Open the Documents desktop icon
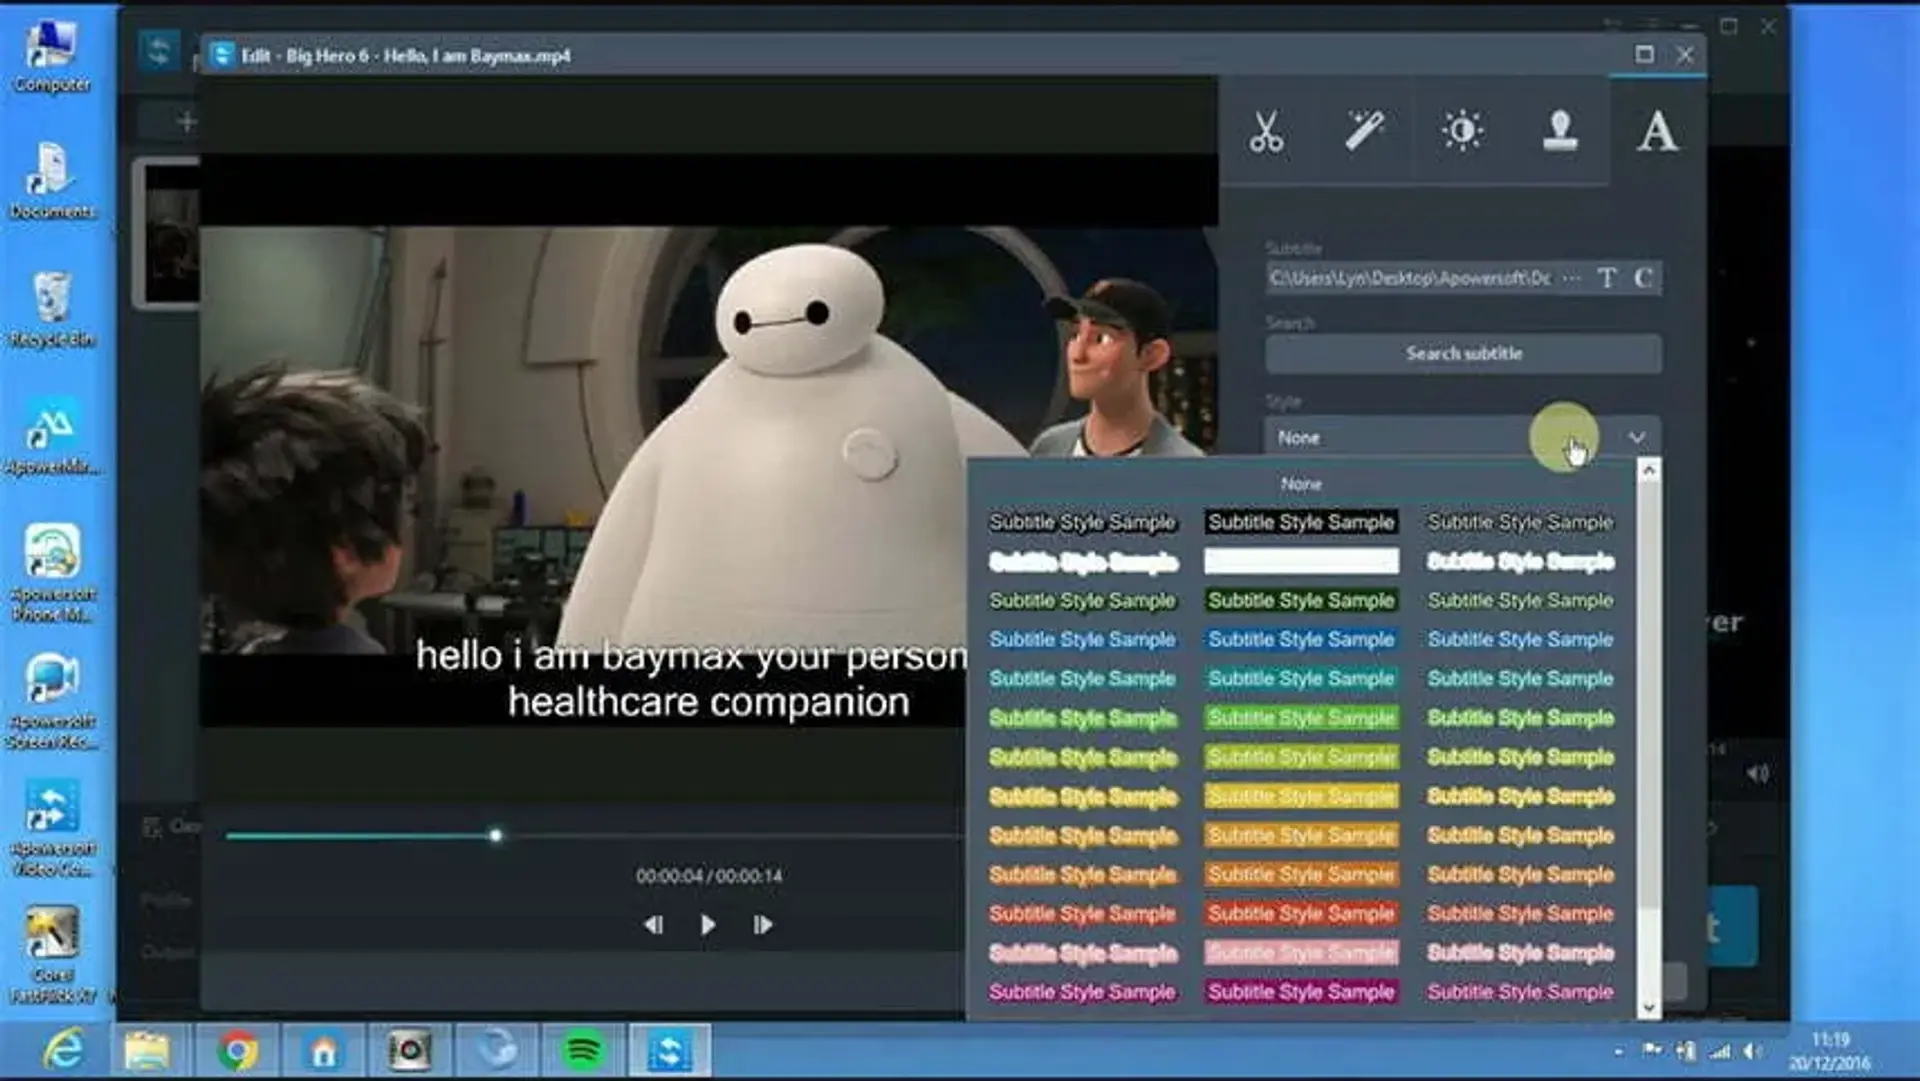This screenshot has height=1081, width=1920. click(51, 182)
